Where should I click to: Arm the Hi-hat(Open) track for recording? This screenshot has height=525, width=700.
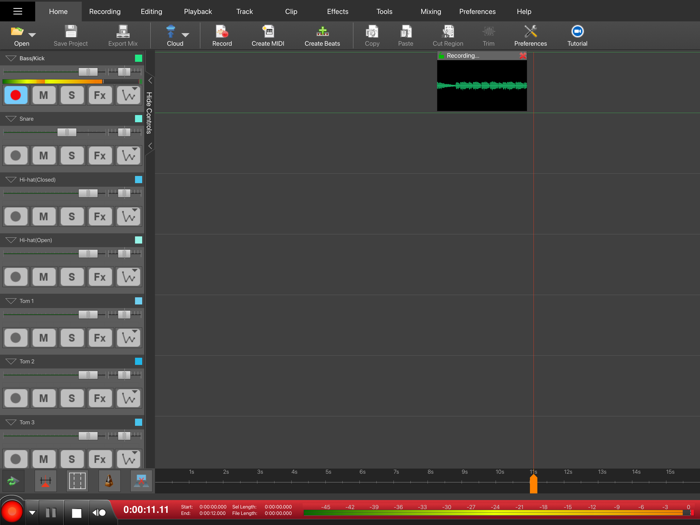[16, 277]
